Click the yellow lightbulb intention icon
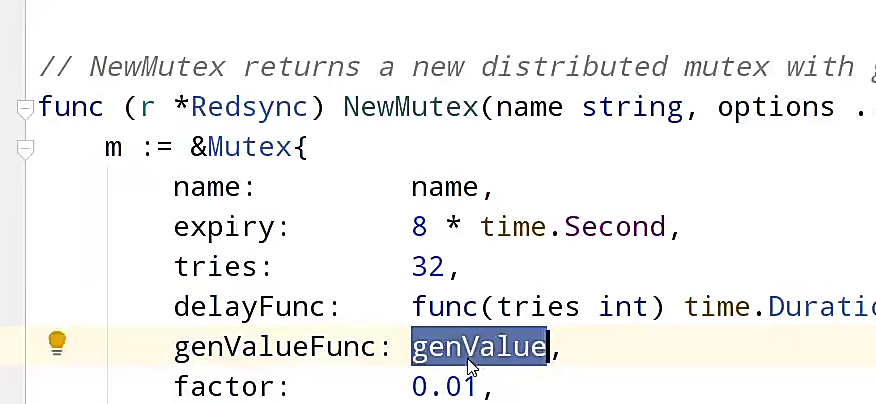The image size is (876, 404). click(57, 344)
